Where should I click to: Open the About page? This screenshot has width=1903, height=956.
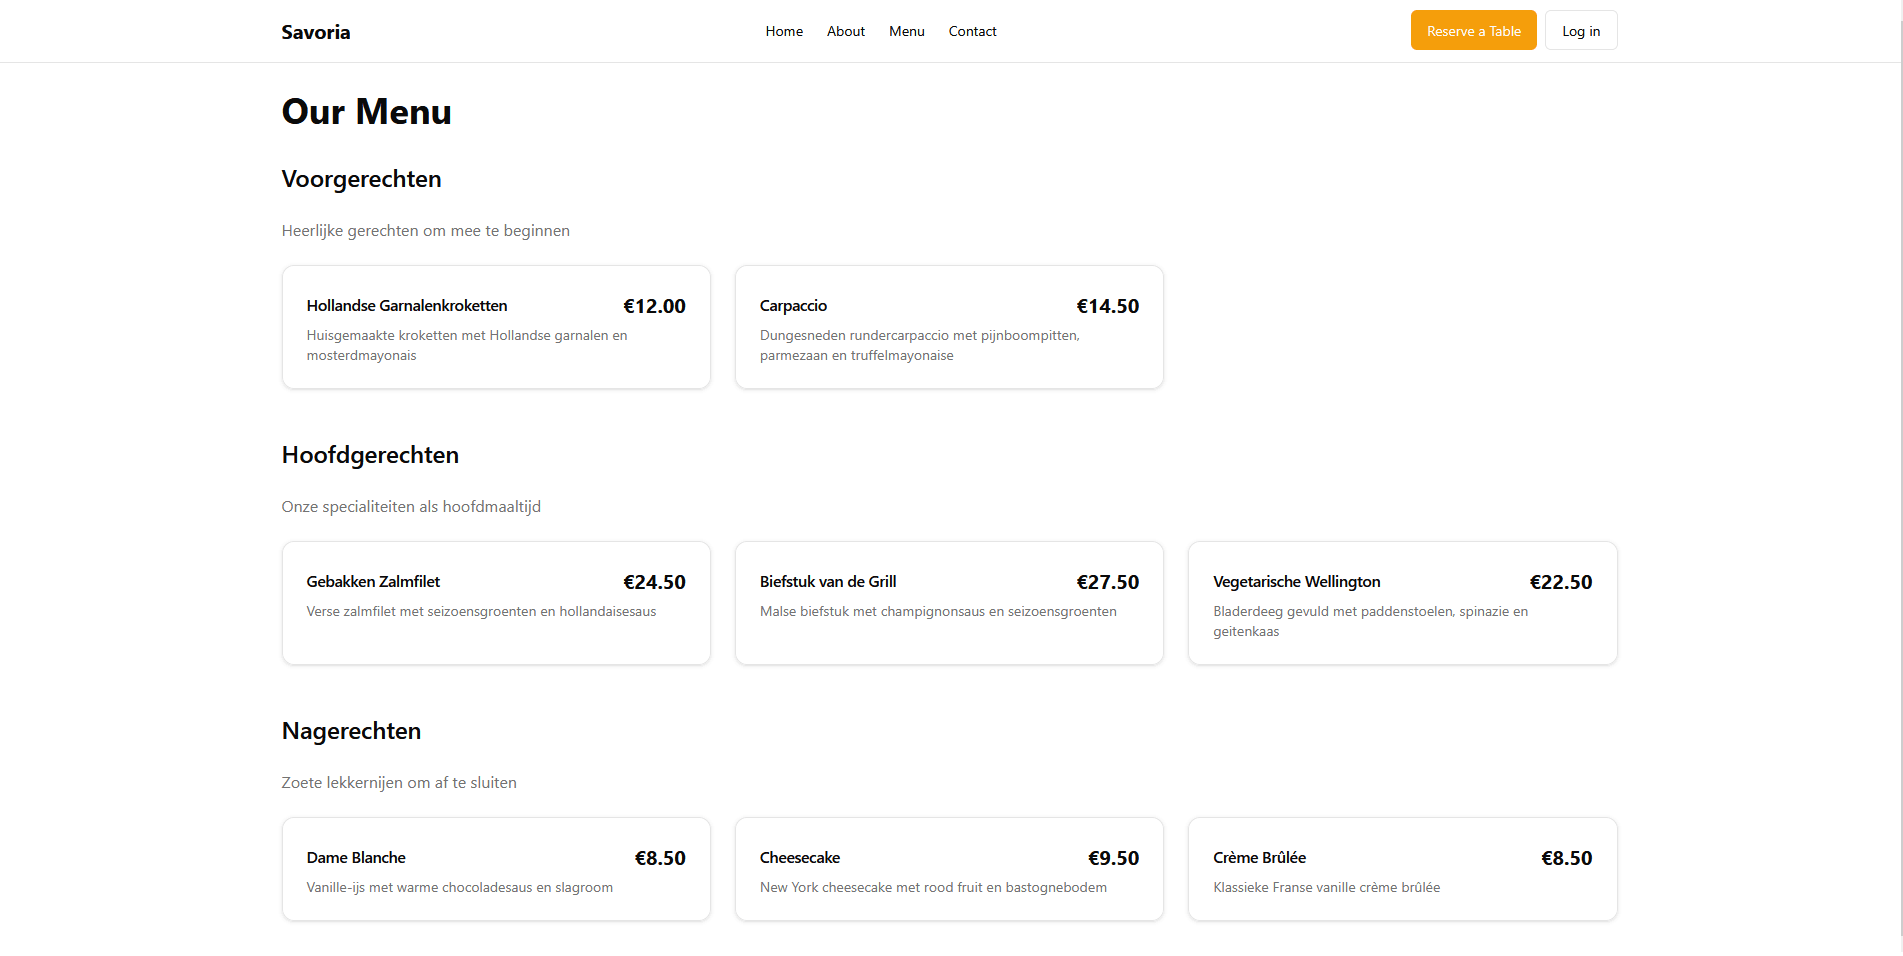[845, 31]
